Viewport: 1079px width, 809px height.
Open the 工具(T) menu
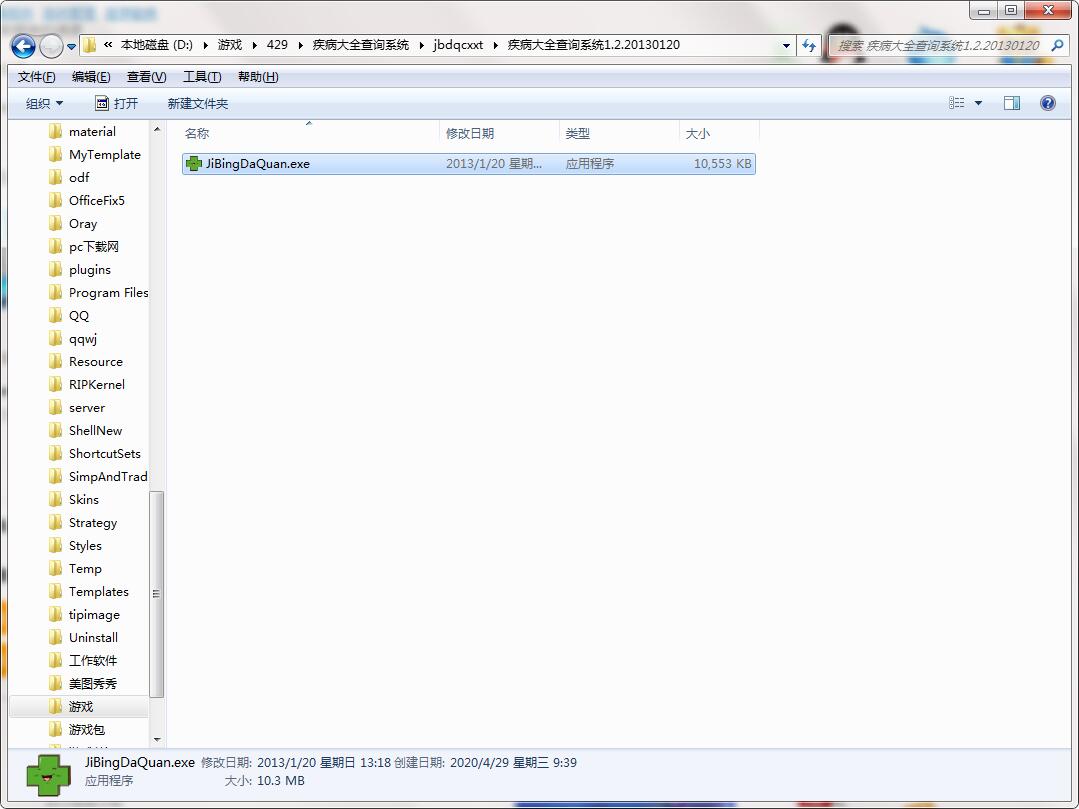pos(202,76)
